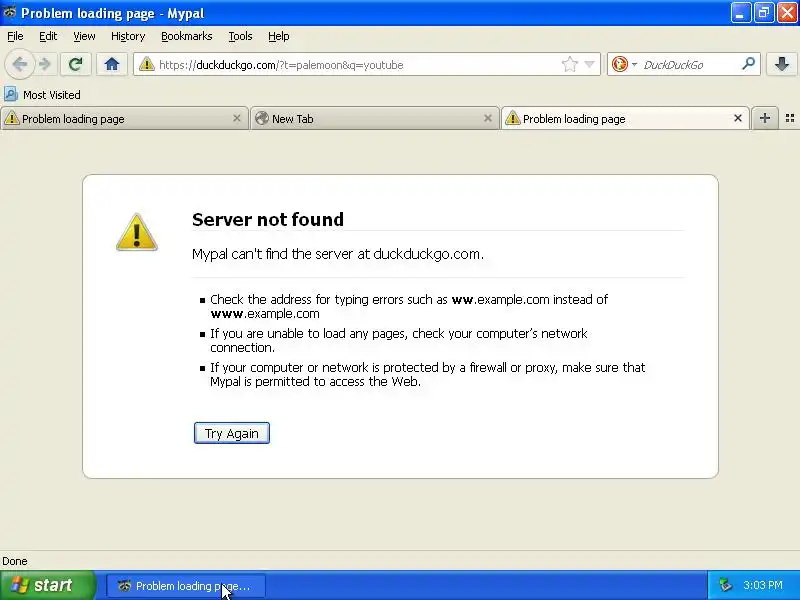Open the Home page button
Viewport: 800px width, 600px height.
[x=112, y=64]
